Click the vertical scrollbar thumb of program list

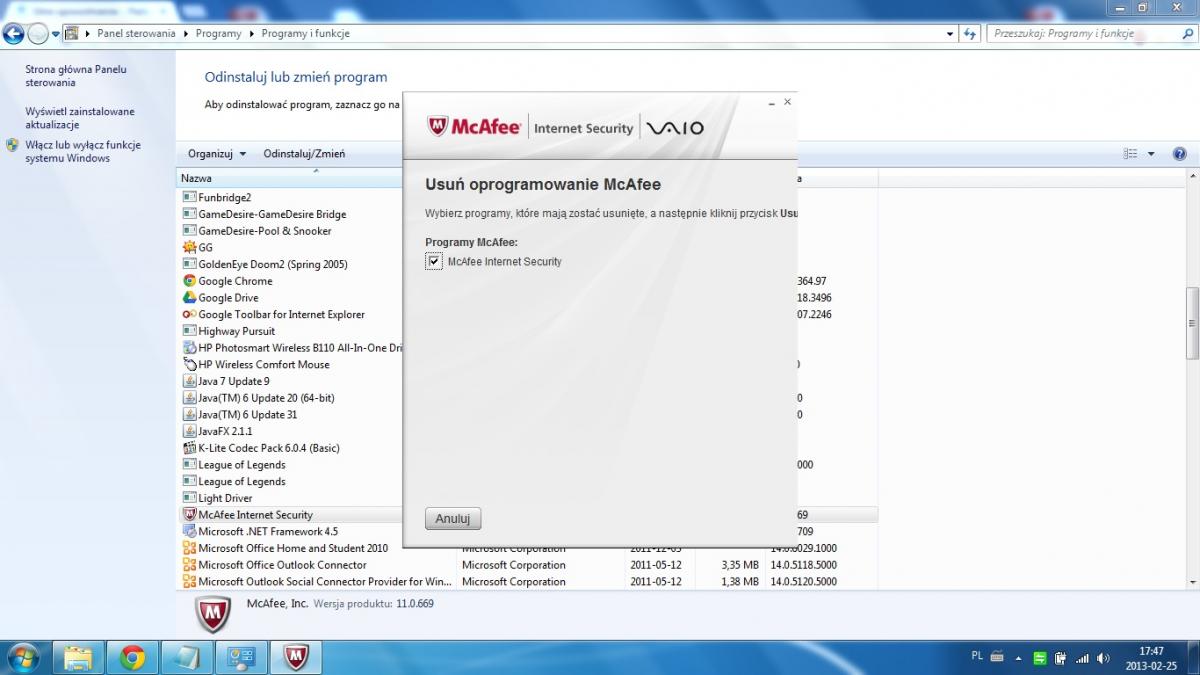(1192, 323)
